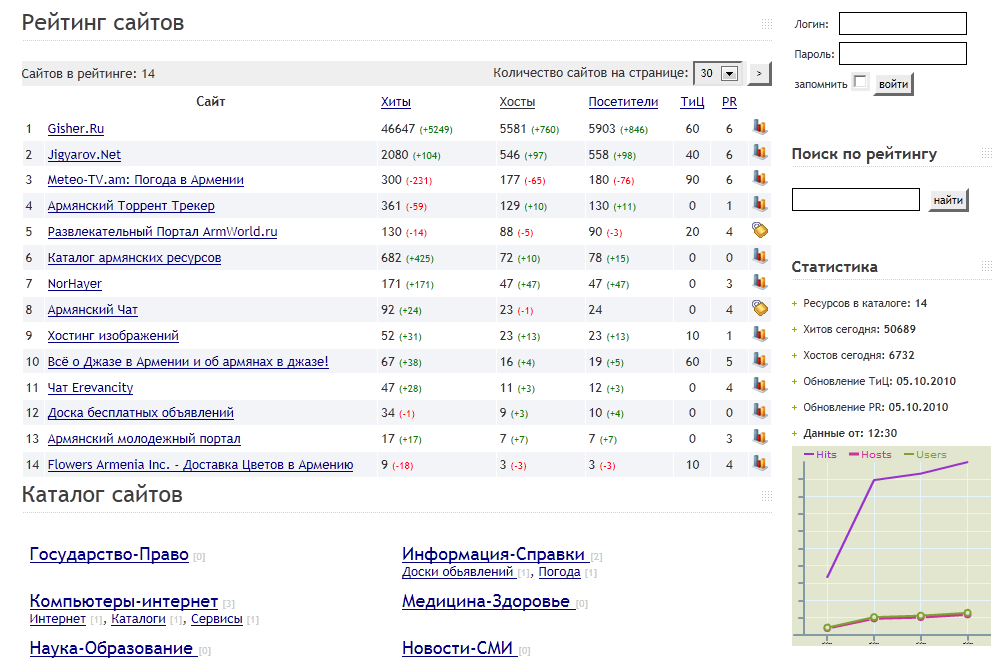
Task: Sort rating by Хиты column header
Action: coord(396,102)
